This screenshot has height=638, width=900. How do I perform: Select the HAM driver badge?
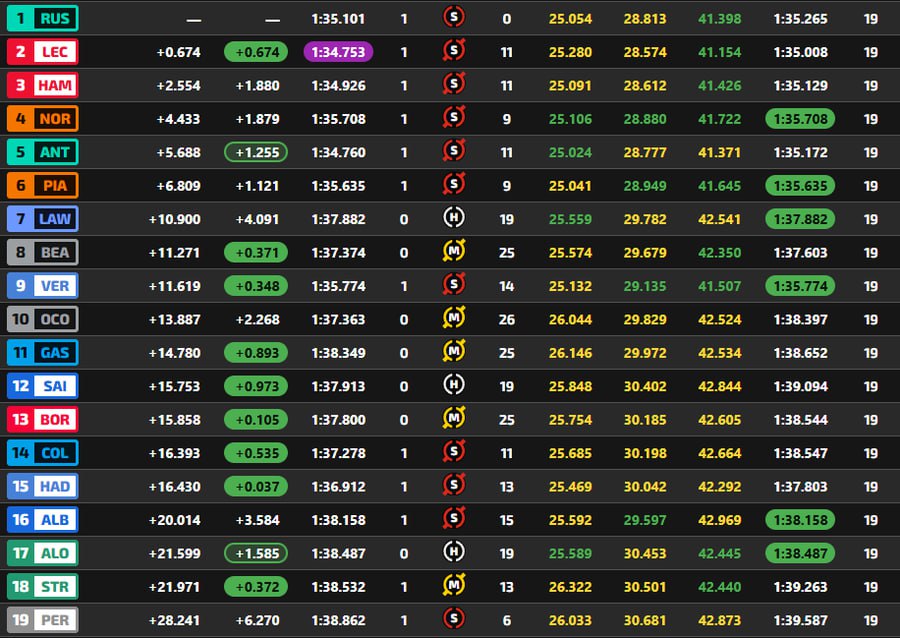[x=42, y=85]
